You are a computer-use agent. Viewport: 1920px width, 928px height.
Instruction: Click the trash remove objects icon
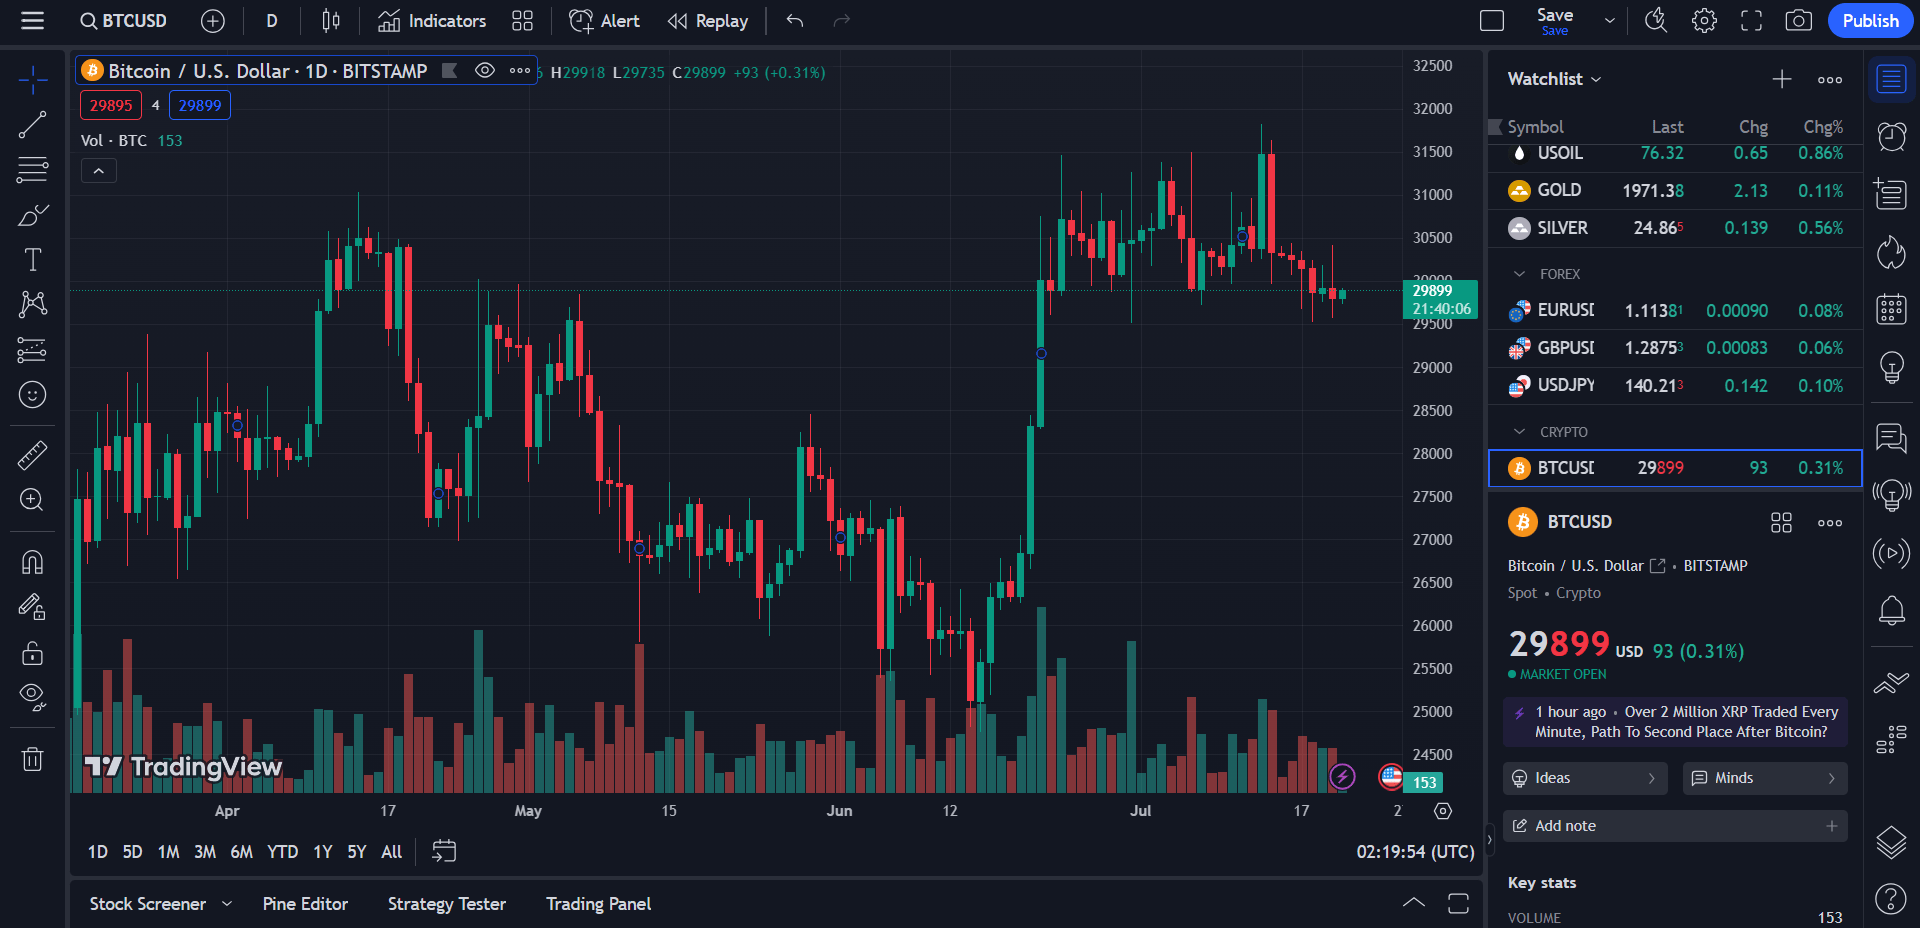[32, 759]
